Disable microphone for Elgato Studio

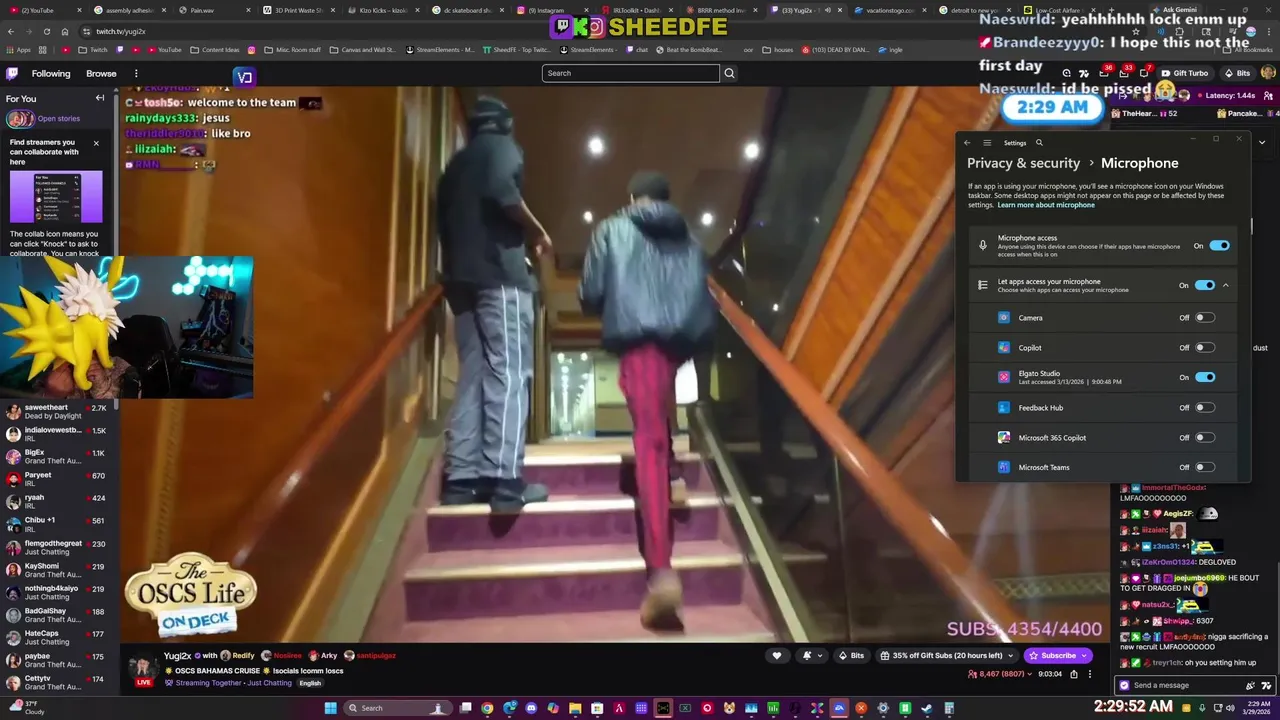(x=1205, y=377)
